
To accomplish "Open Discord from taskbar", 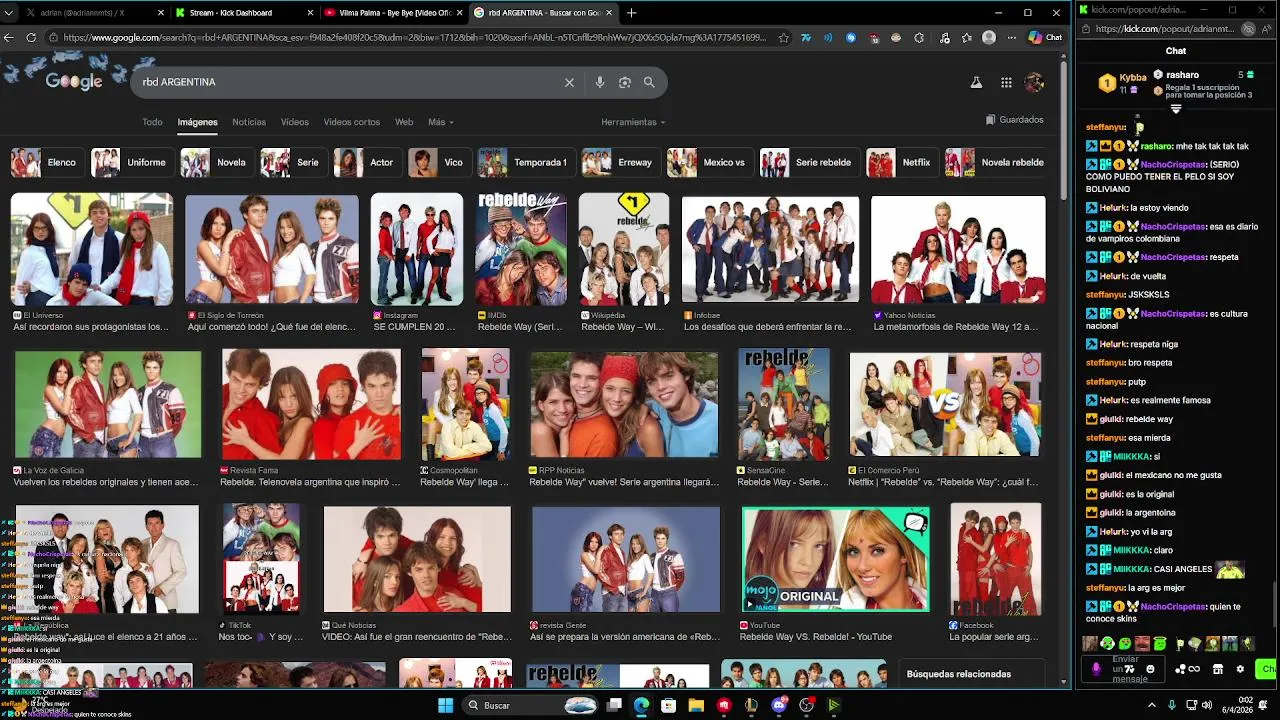I will tap(780, 705).
